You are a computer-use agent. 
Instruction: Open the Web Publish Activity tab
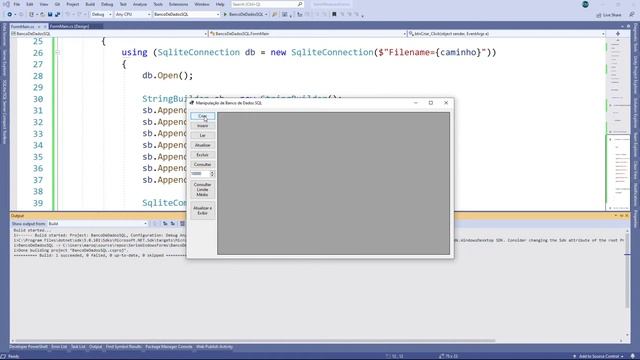215,347
